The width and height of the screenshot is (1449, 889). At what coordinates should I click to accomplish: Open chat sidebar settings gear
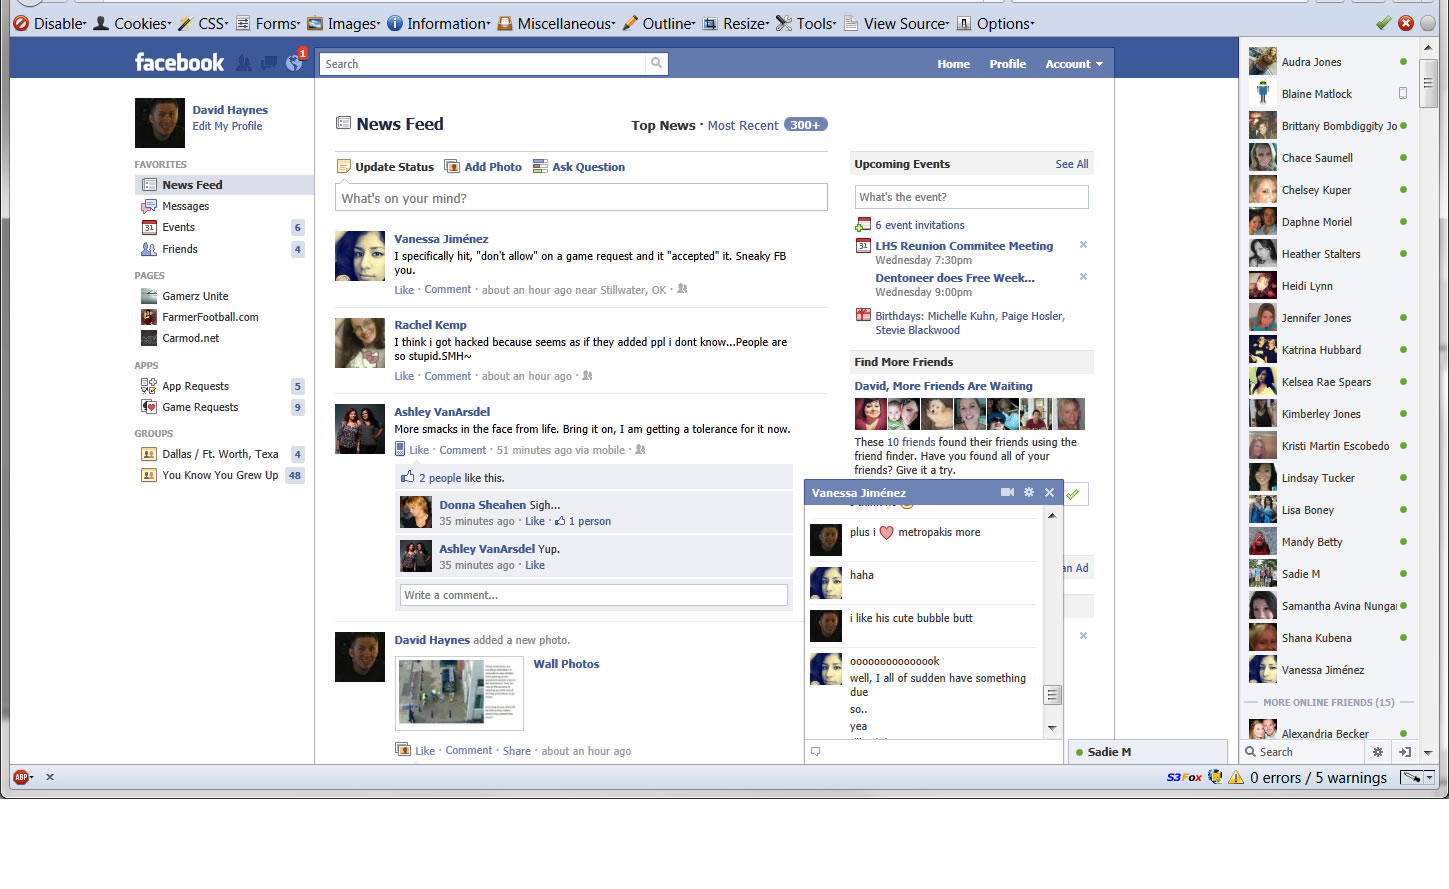coord(1378,752)
